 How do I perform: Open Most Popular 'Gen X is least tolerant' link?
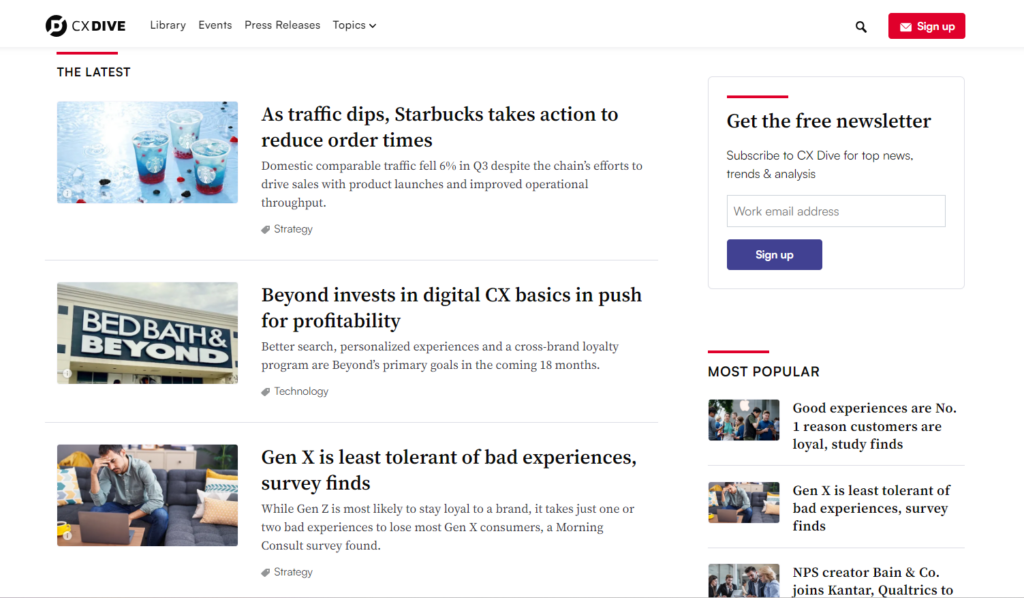pos(871,508)
